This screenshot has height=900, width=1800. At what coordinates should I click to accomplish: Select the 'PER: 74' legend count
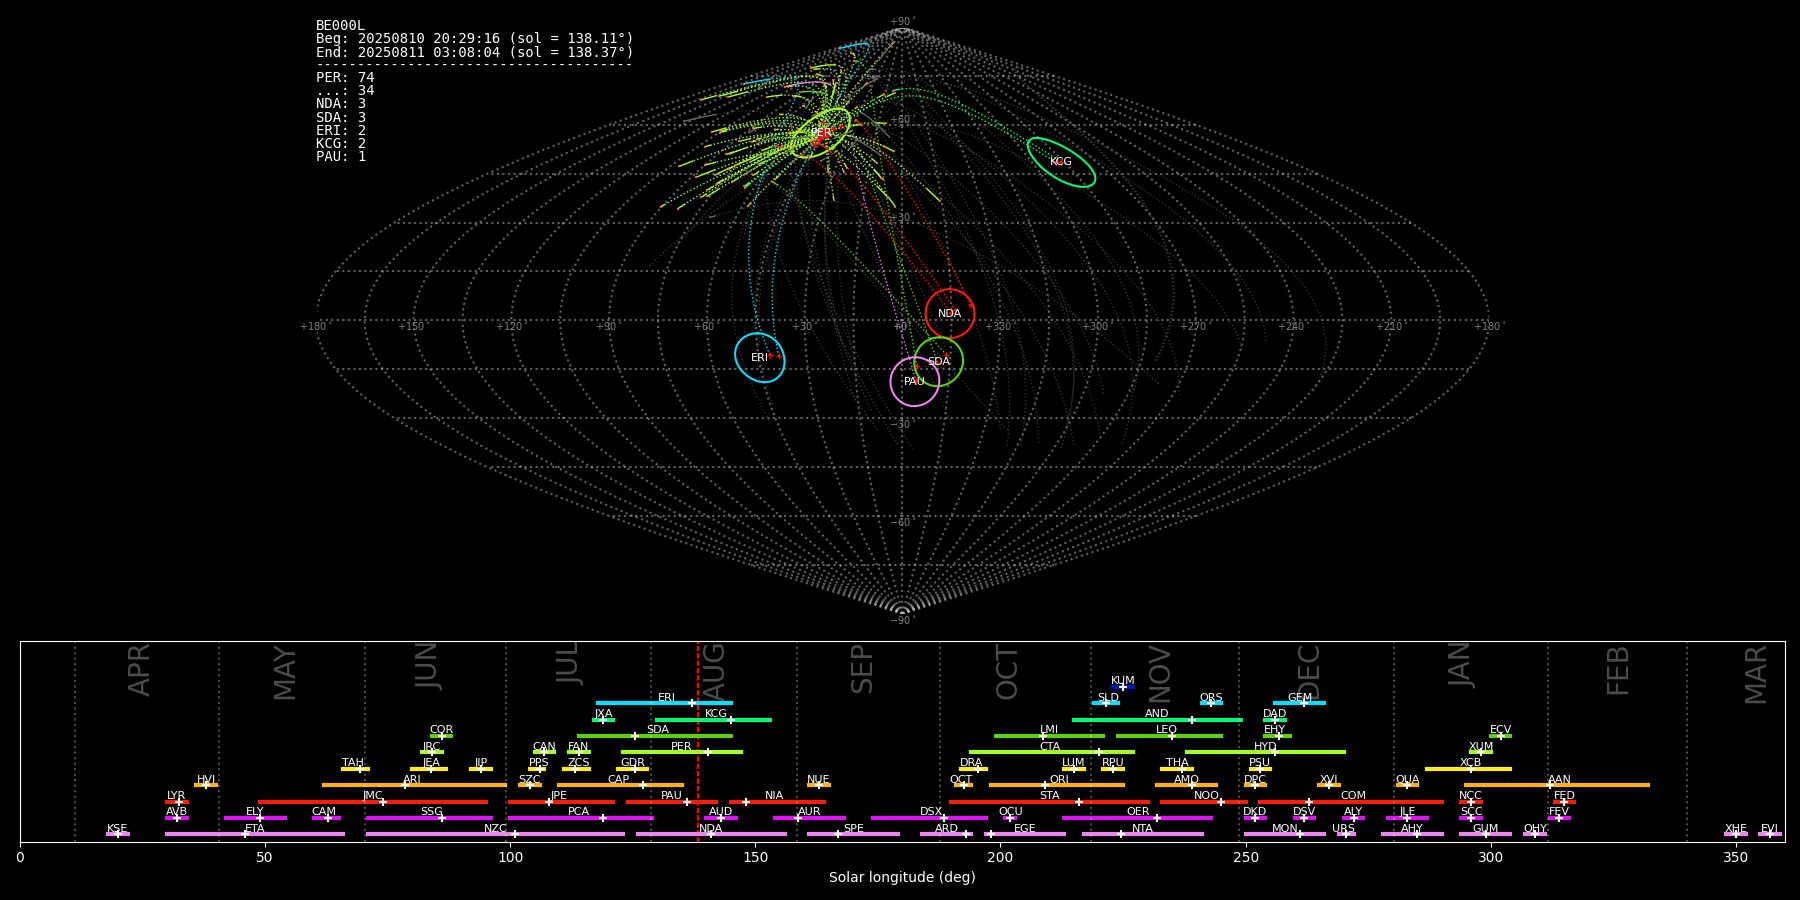[345, 78]
